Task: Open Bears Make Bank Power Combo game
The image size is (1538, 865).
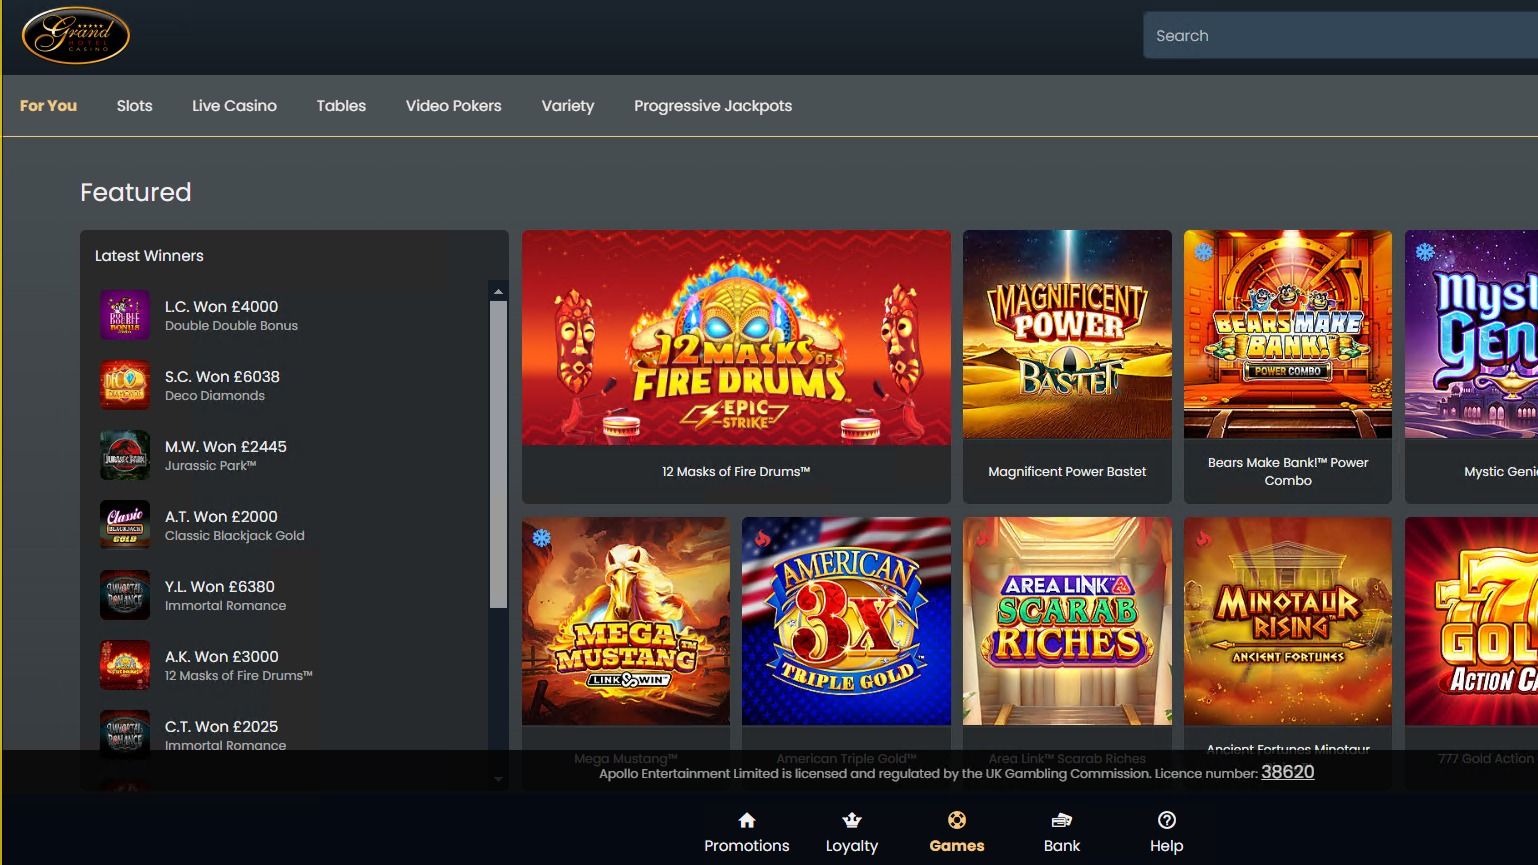Action: point(1288,334)
